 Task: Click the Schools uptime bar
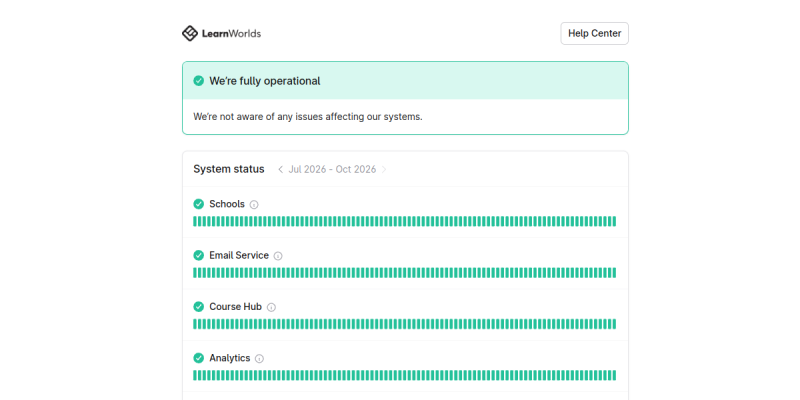405,221
